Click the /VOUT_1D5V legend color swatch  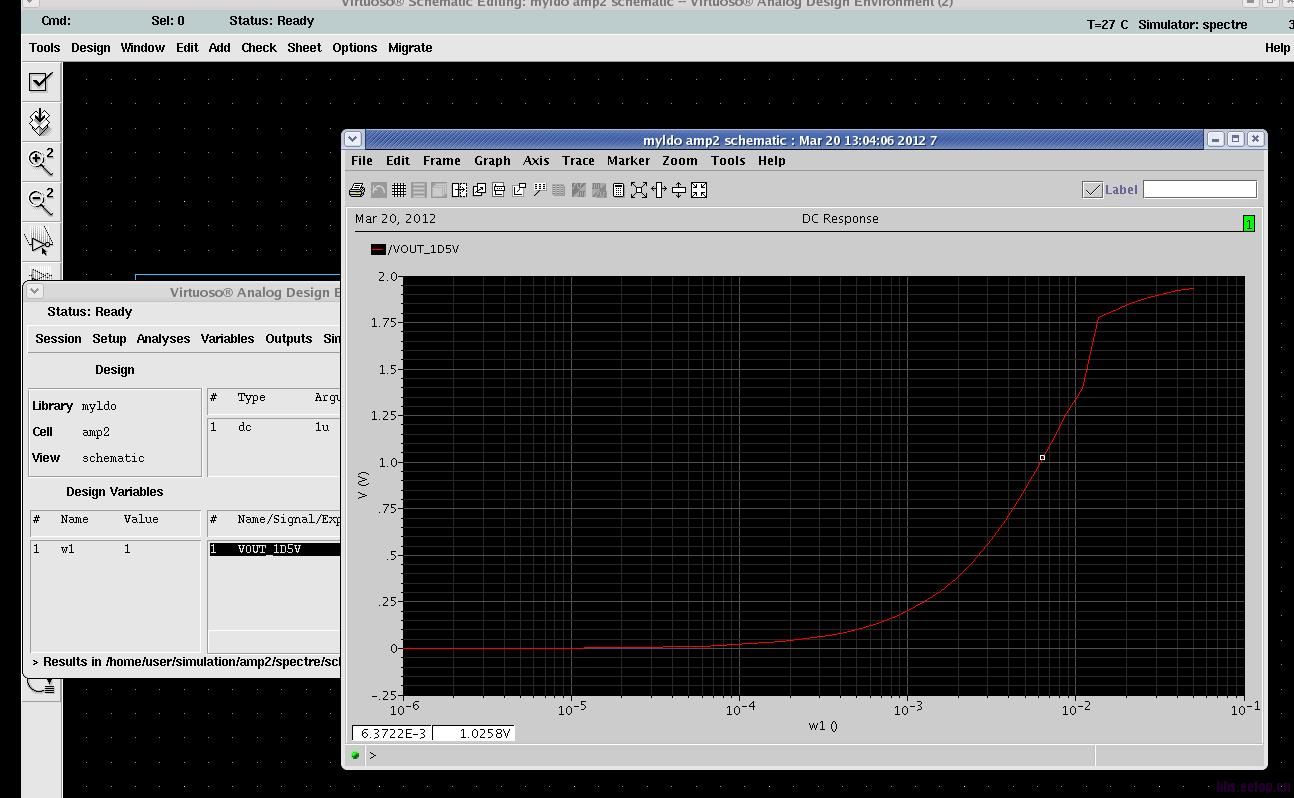(x=378, y=249)
